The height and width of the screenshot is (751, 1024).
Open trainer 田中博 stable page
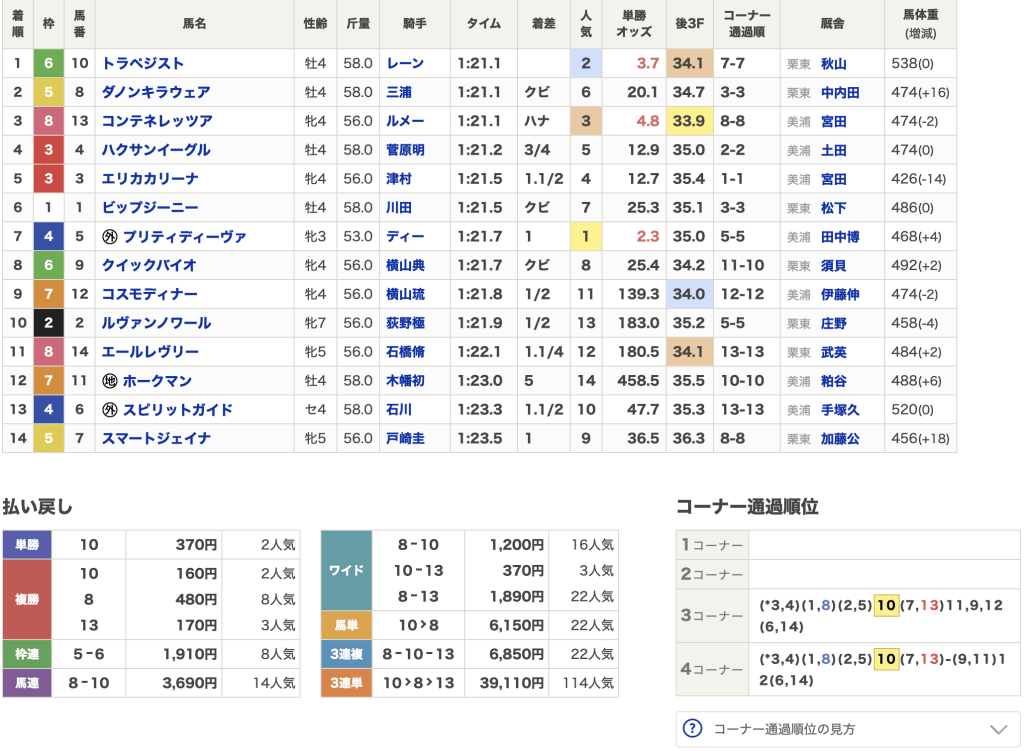click(x=840, y=236)
